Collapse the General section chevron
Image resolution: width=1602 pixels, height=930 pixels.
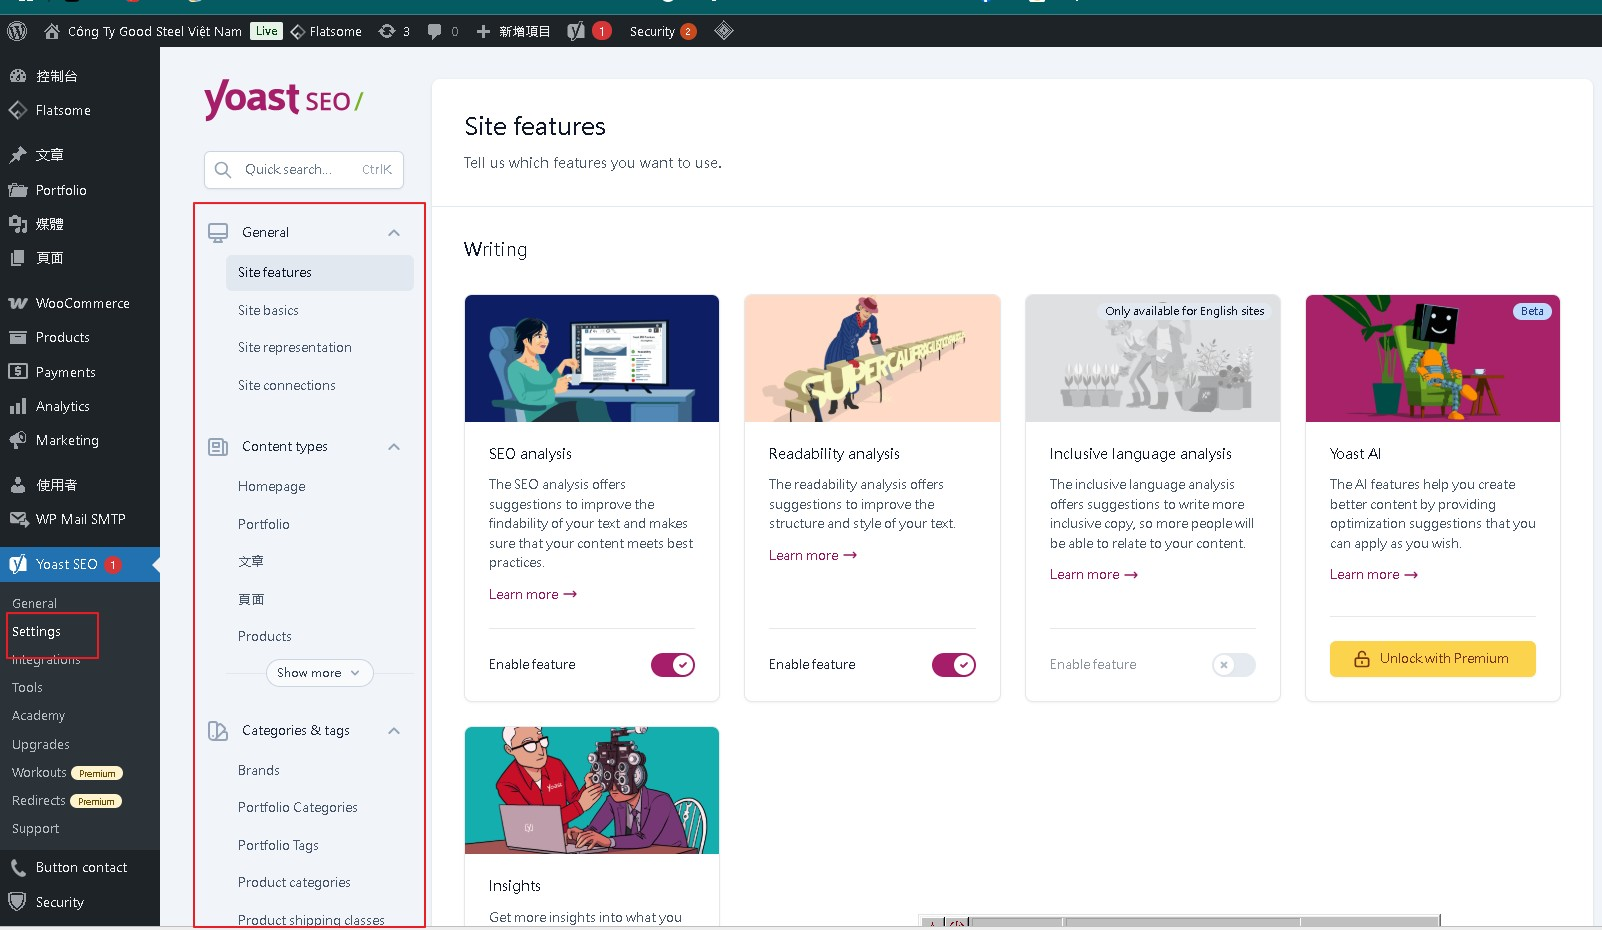click(394, 233)
